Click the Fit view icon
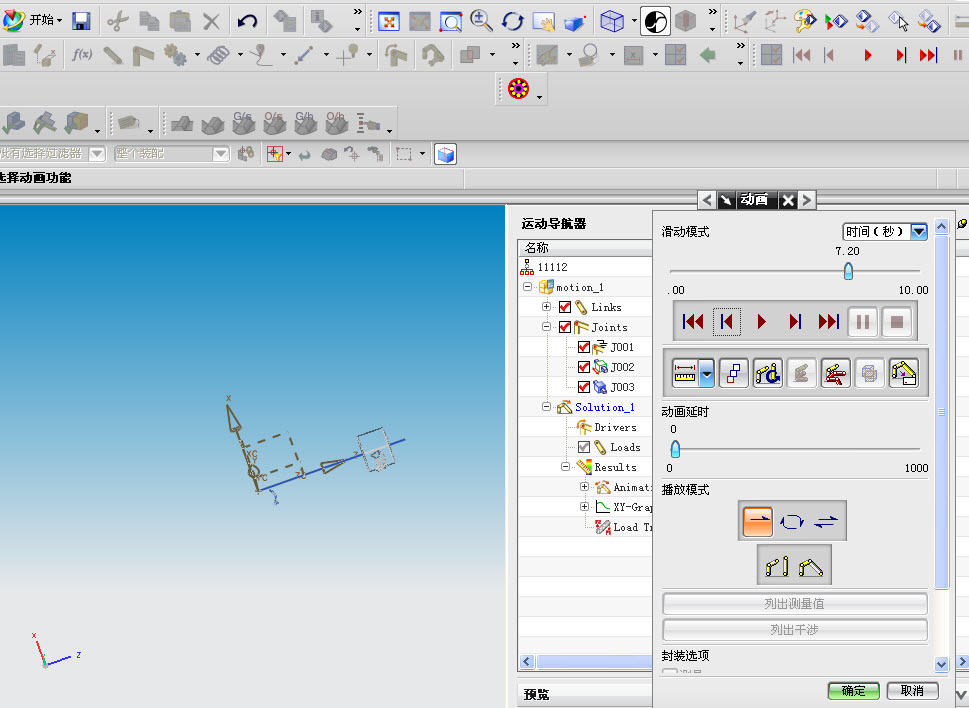969x708 pixels. (x=389, y=22)
